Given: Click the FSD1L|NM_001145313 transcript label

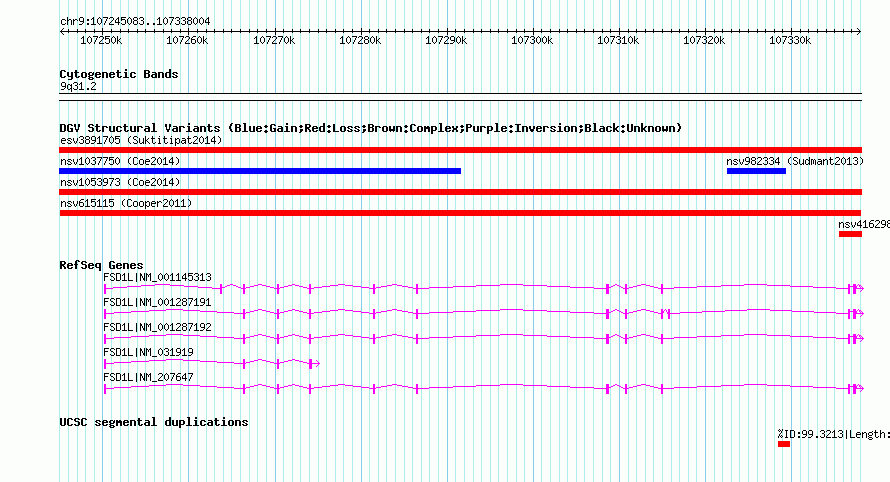Looking at the screenshot, I should (x=157, y=277).
